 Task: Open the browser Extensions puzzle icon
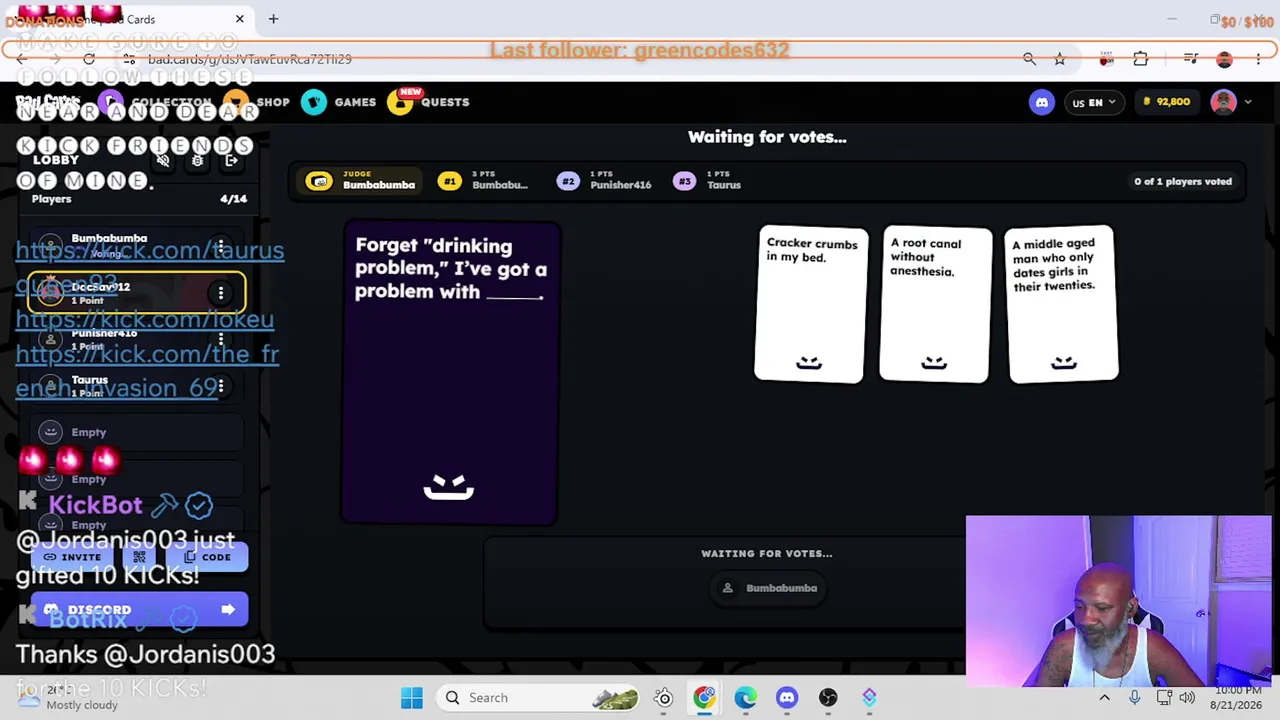pos(1141,59)
